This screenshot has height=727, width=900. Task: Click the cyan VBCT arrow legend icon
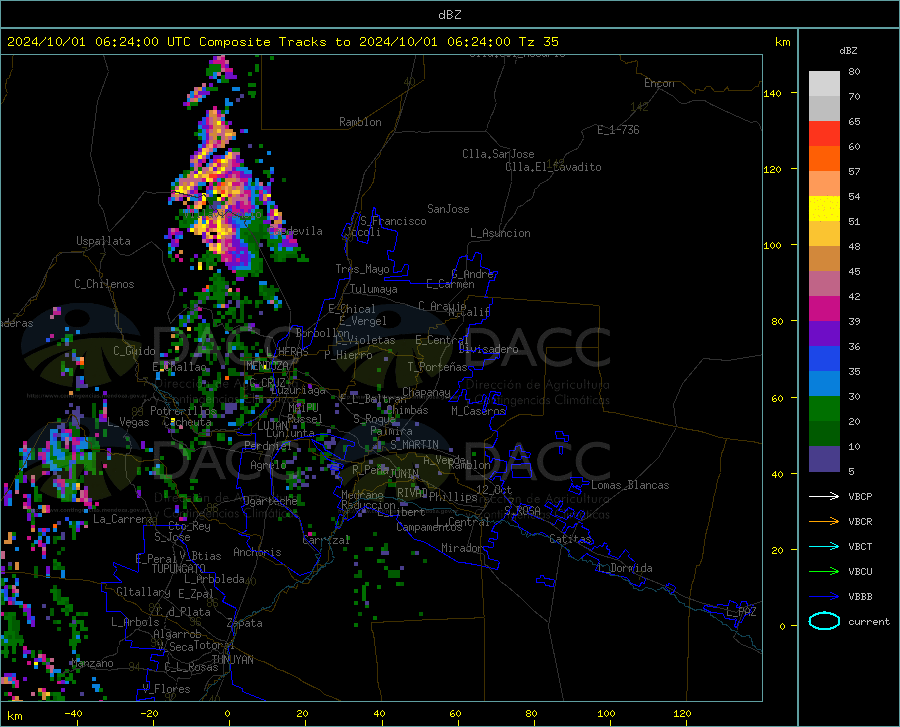pyautogui.click(x=824, y=546)
